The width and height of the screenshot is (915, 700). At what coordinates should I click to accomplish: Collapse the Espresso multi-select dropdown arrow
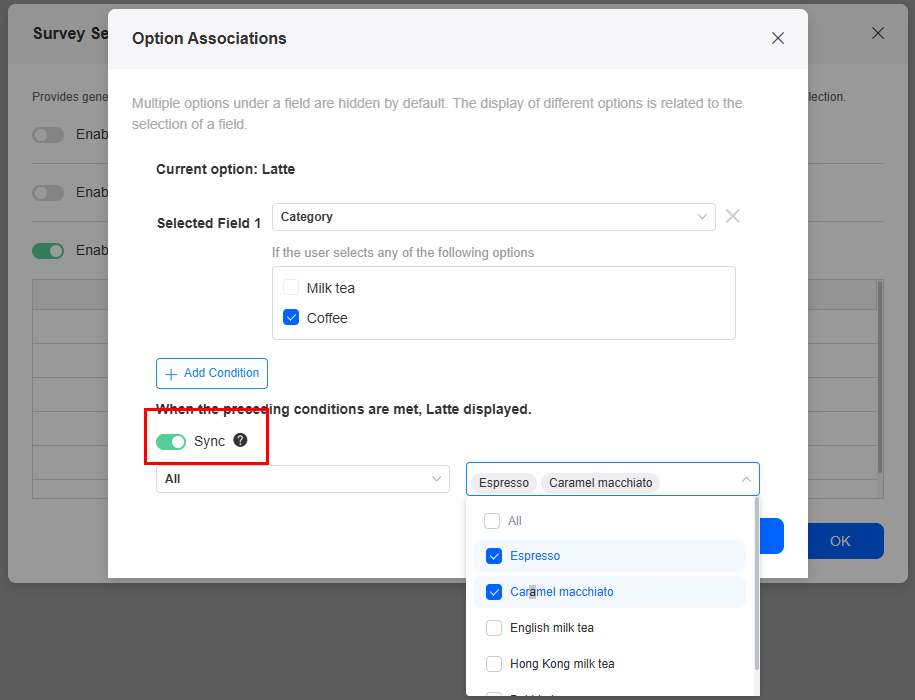(746, 480)
